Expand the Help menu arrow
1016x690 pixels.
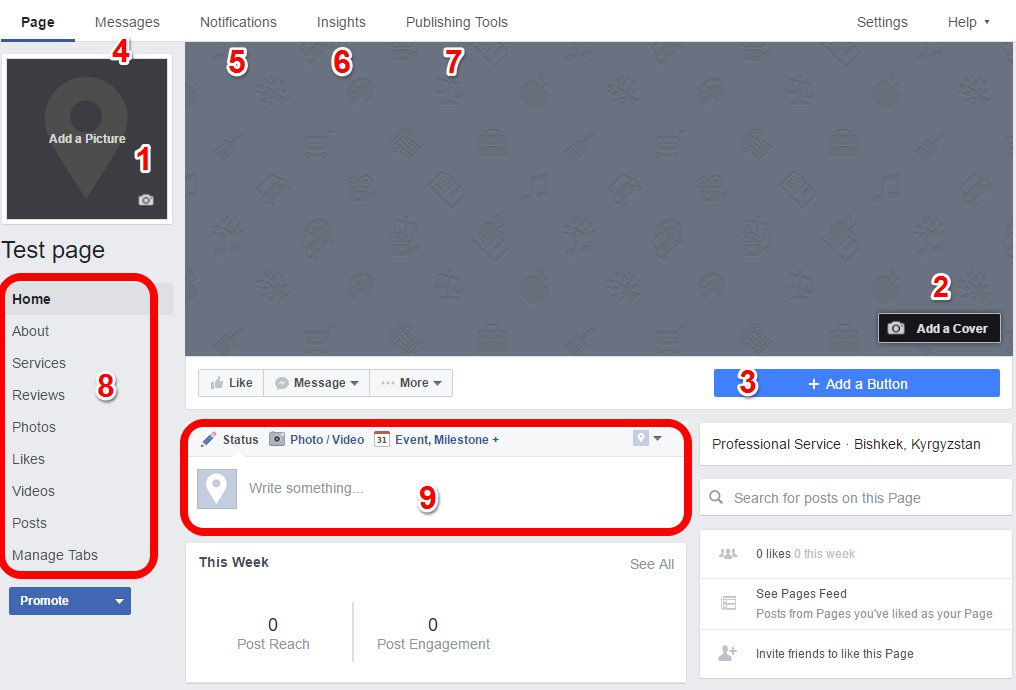987,22
